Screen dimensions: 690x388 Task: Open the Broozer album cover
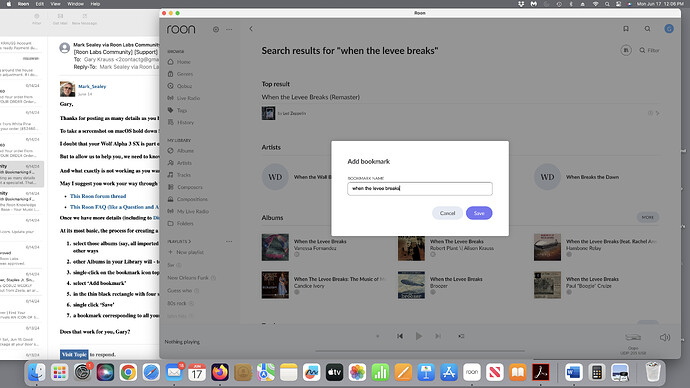411,285
